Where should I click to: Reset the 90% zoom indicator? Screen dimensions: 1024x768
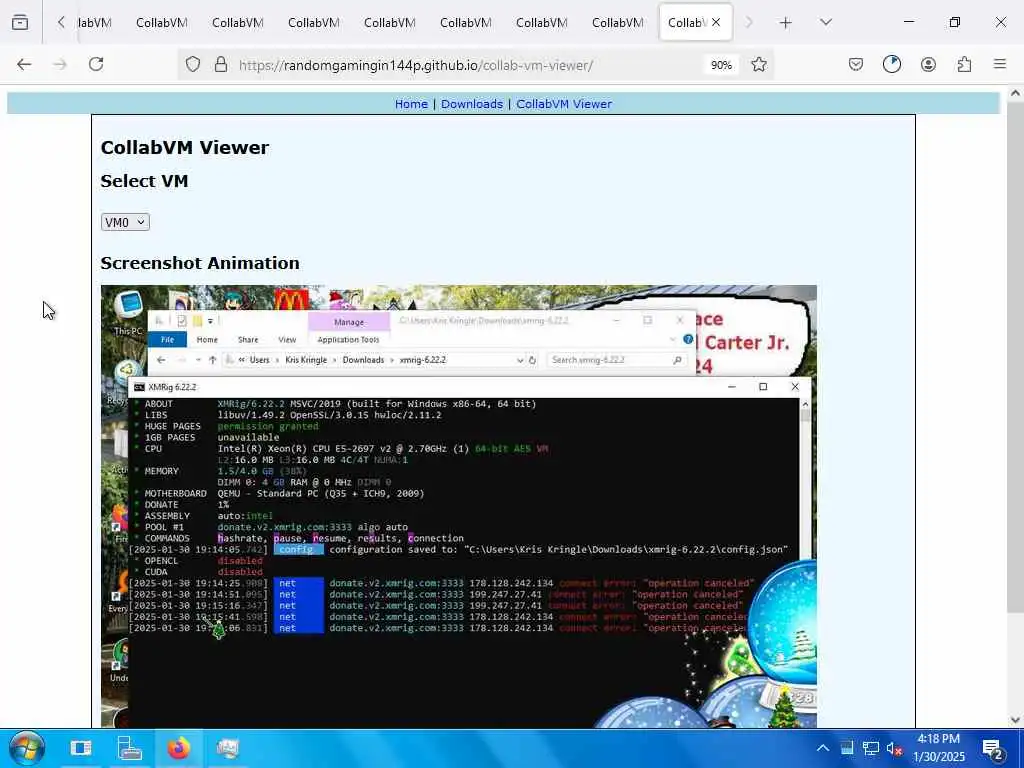click(x=721, y=65)
